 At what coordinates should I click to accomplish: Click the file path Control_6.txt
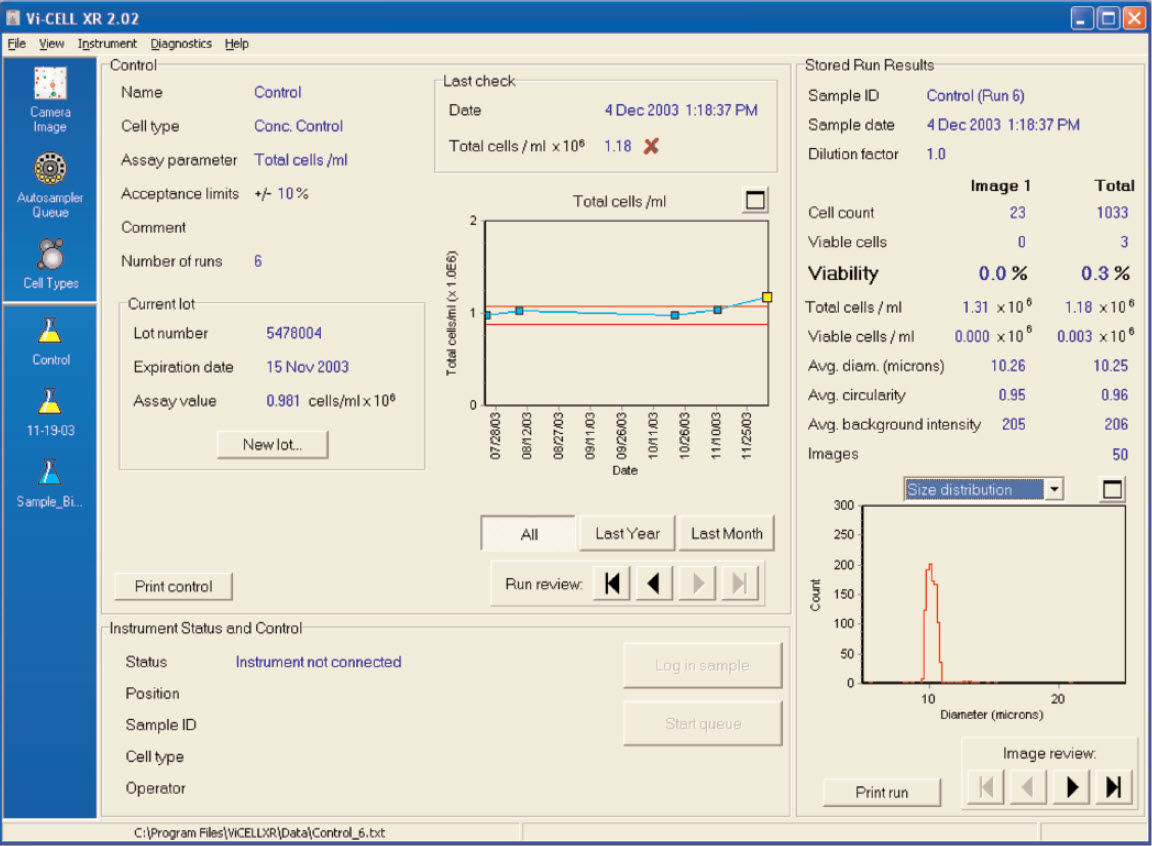[x=259, y=833]
